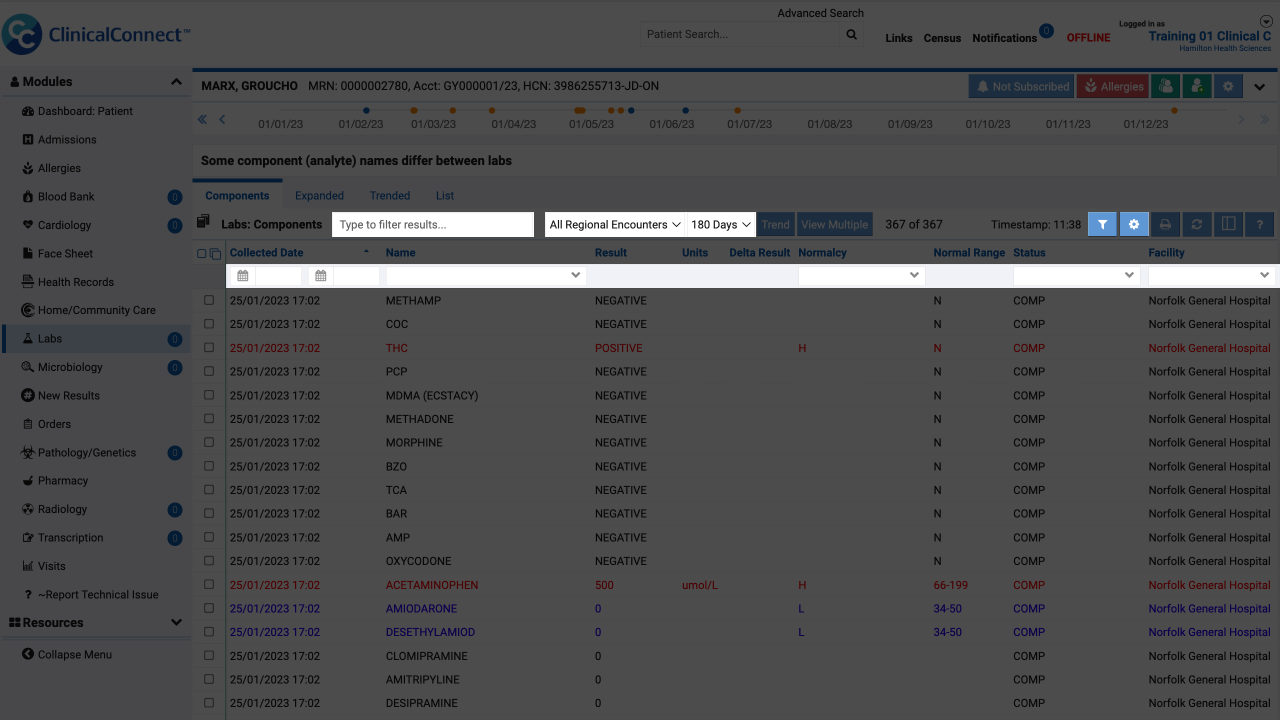Open the green care team icon
Viewport: 1280px width, 720px height.
1165,87
